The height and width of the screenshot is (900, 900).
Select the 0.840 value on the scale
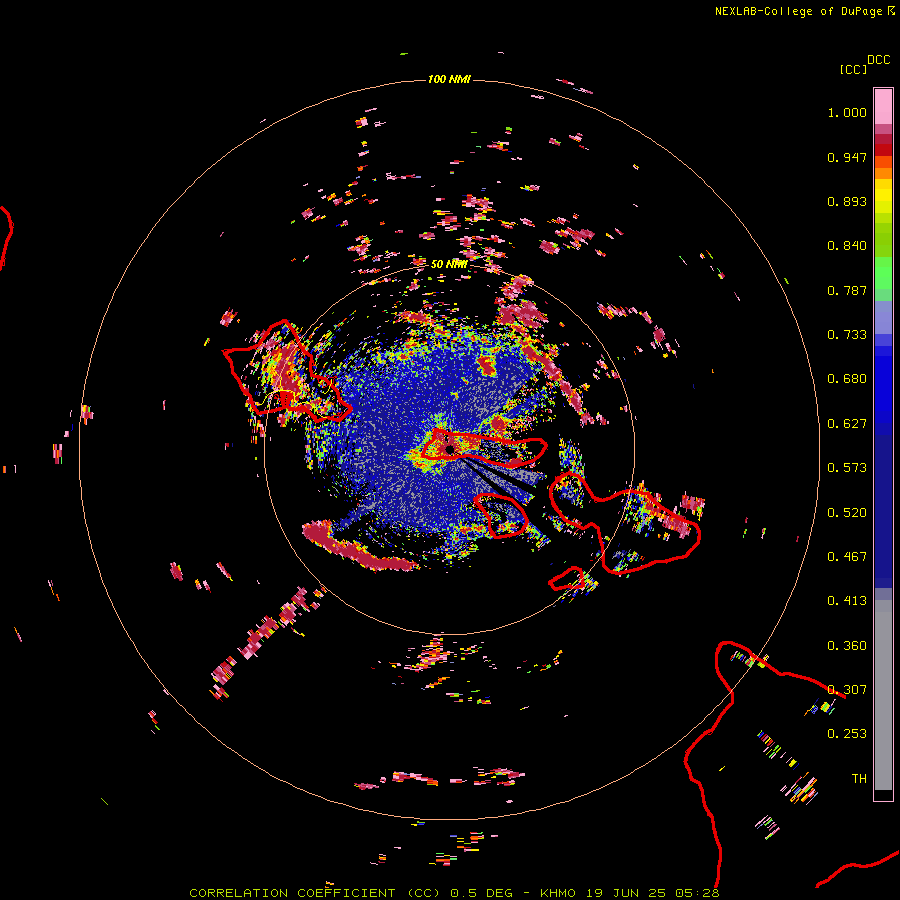coord(847,246)
